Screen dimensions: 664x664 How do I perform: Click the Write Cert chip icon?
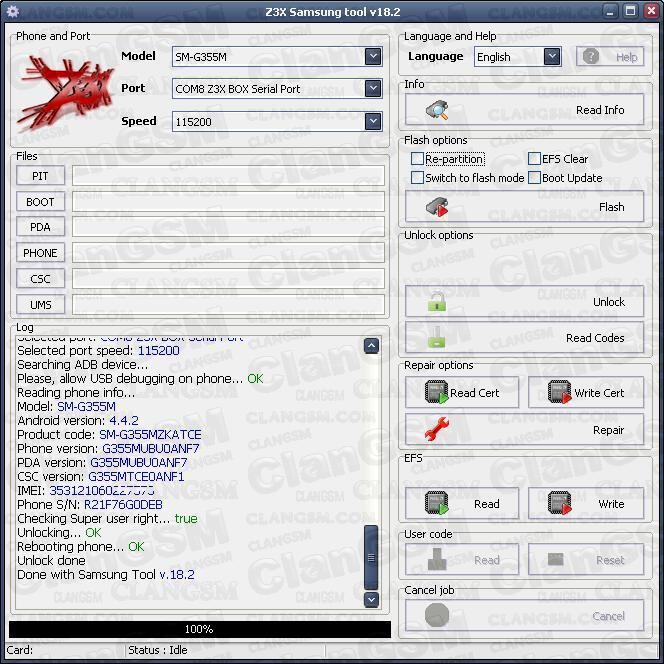pyautogui.click(x=559, y=392)
